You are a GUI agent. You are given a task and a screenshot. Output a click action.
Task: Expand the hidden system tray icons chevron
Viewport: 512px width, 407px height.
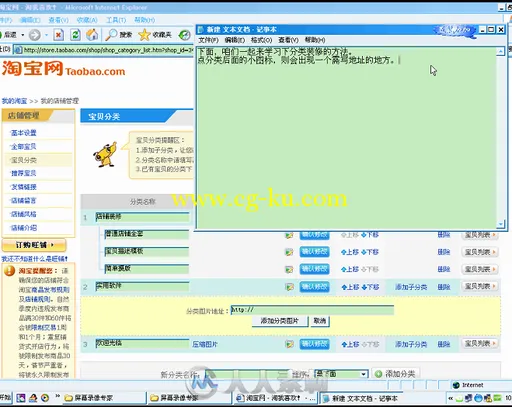[450, 398]
